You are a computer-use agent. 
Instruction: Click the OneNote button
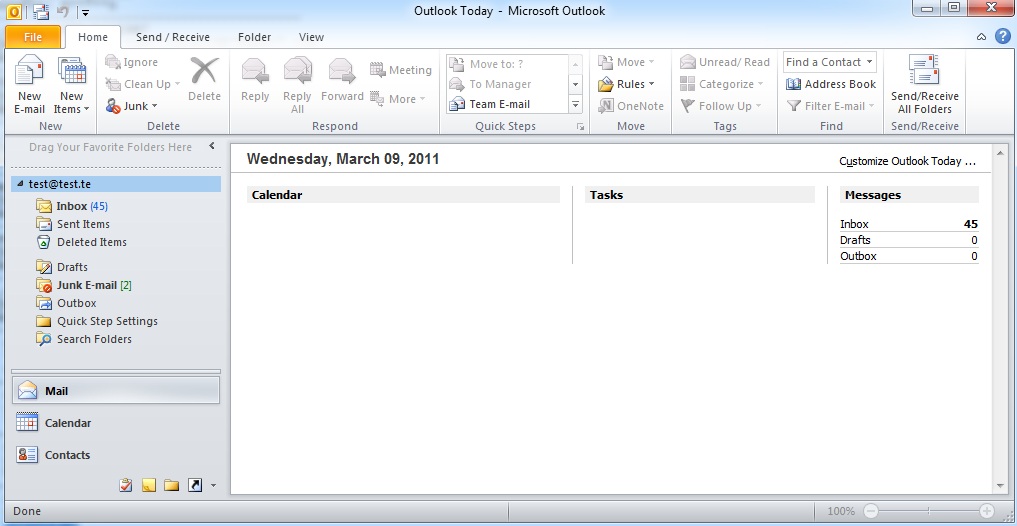click(x=630, y=106)
